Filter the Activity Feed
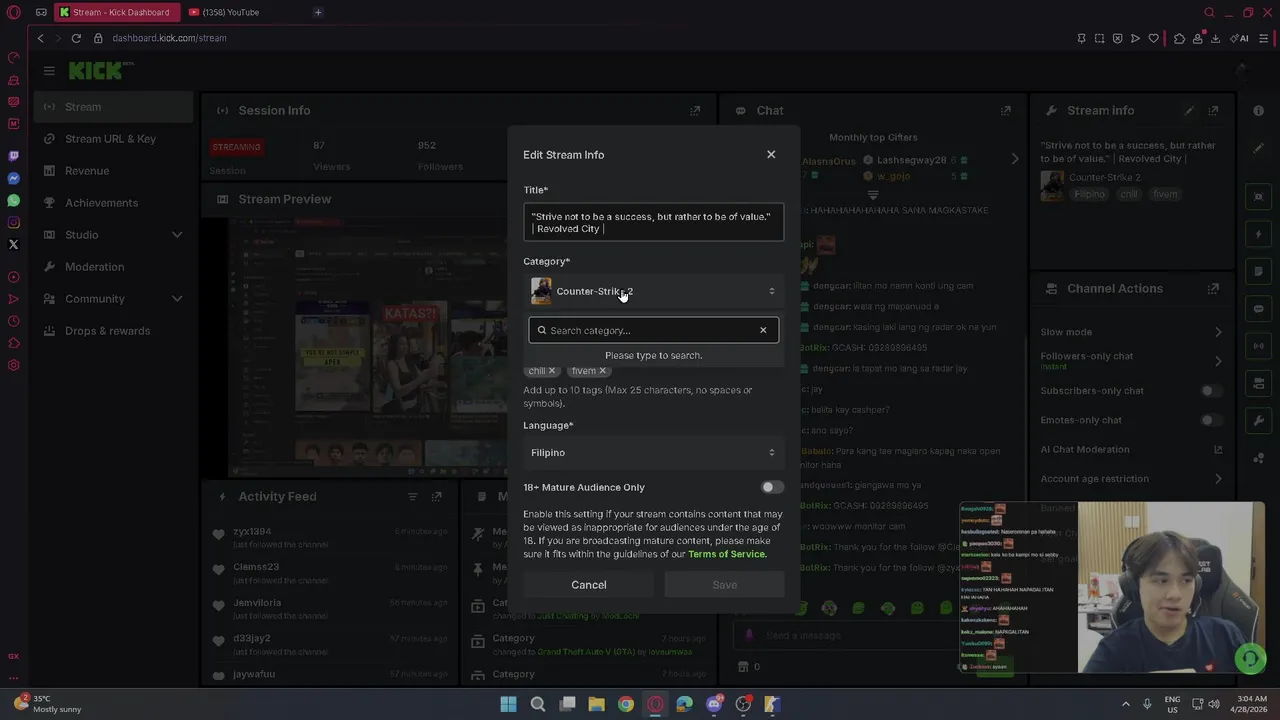 (x=412, y=497)
